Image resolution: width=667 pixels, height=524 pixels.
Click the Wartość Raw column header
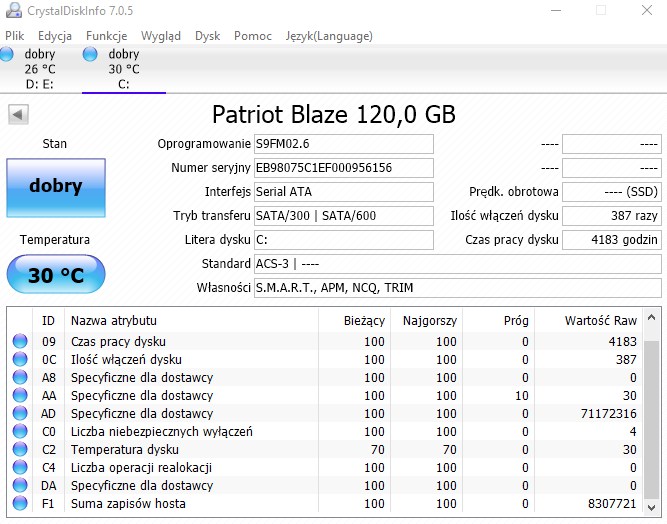589,320
